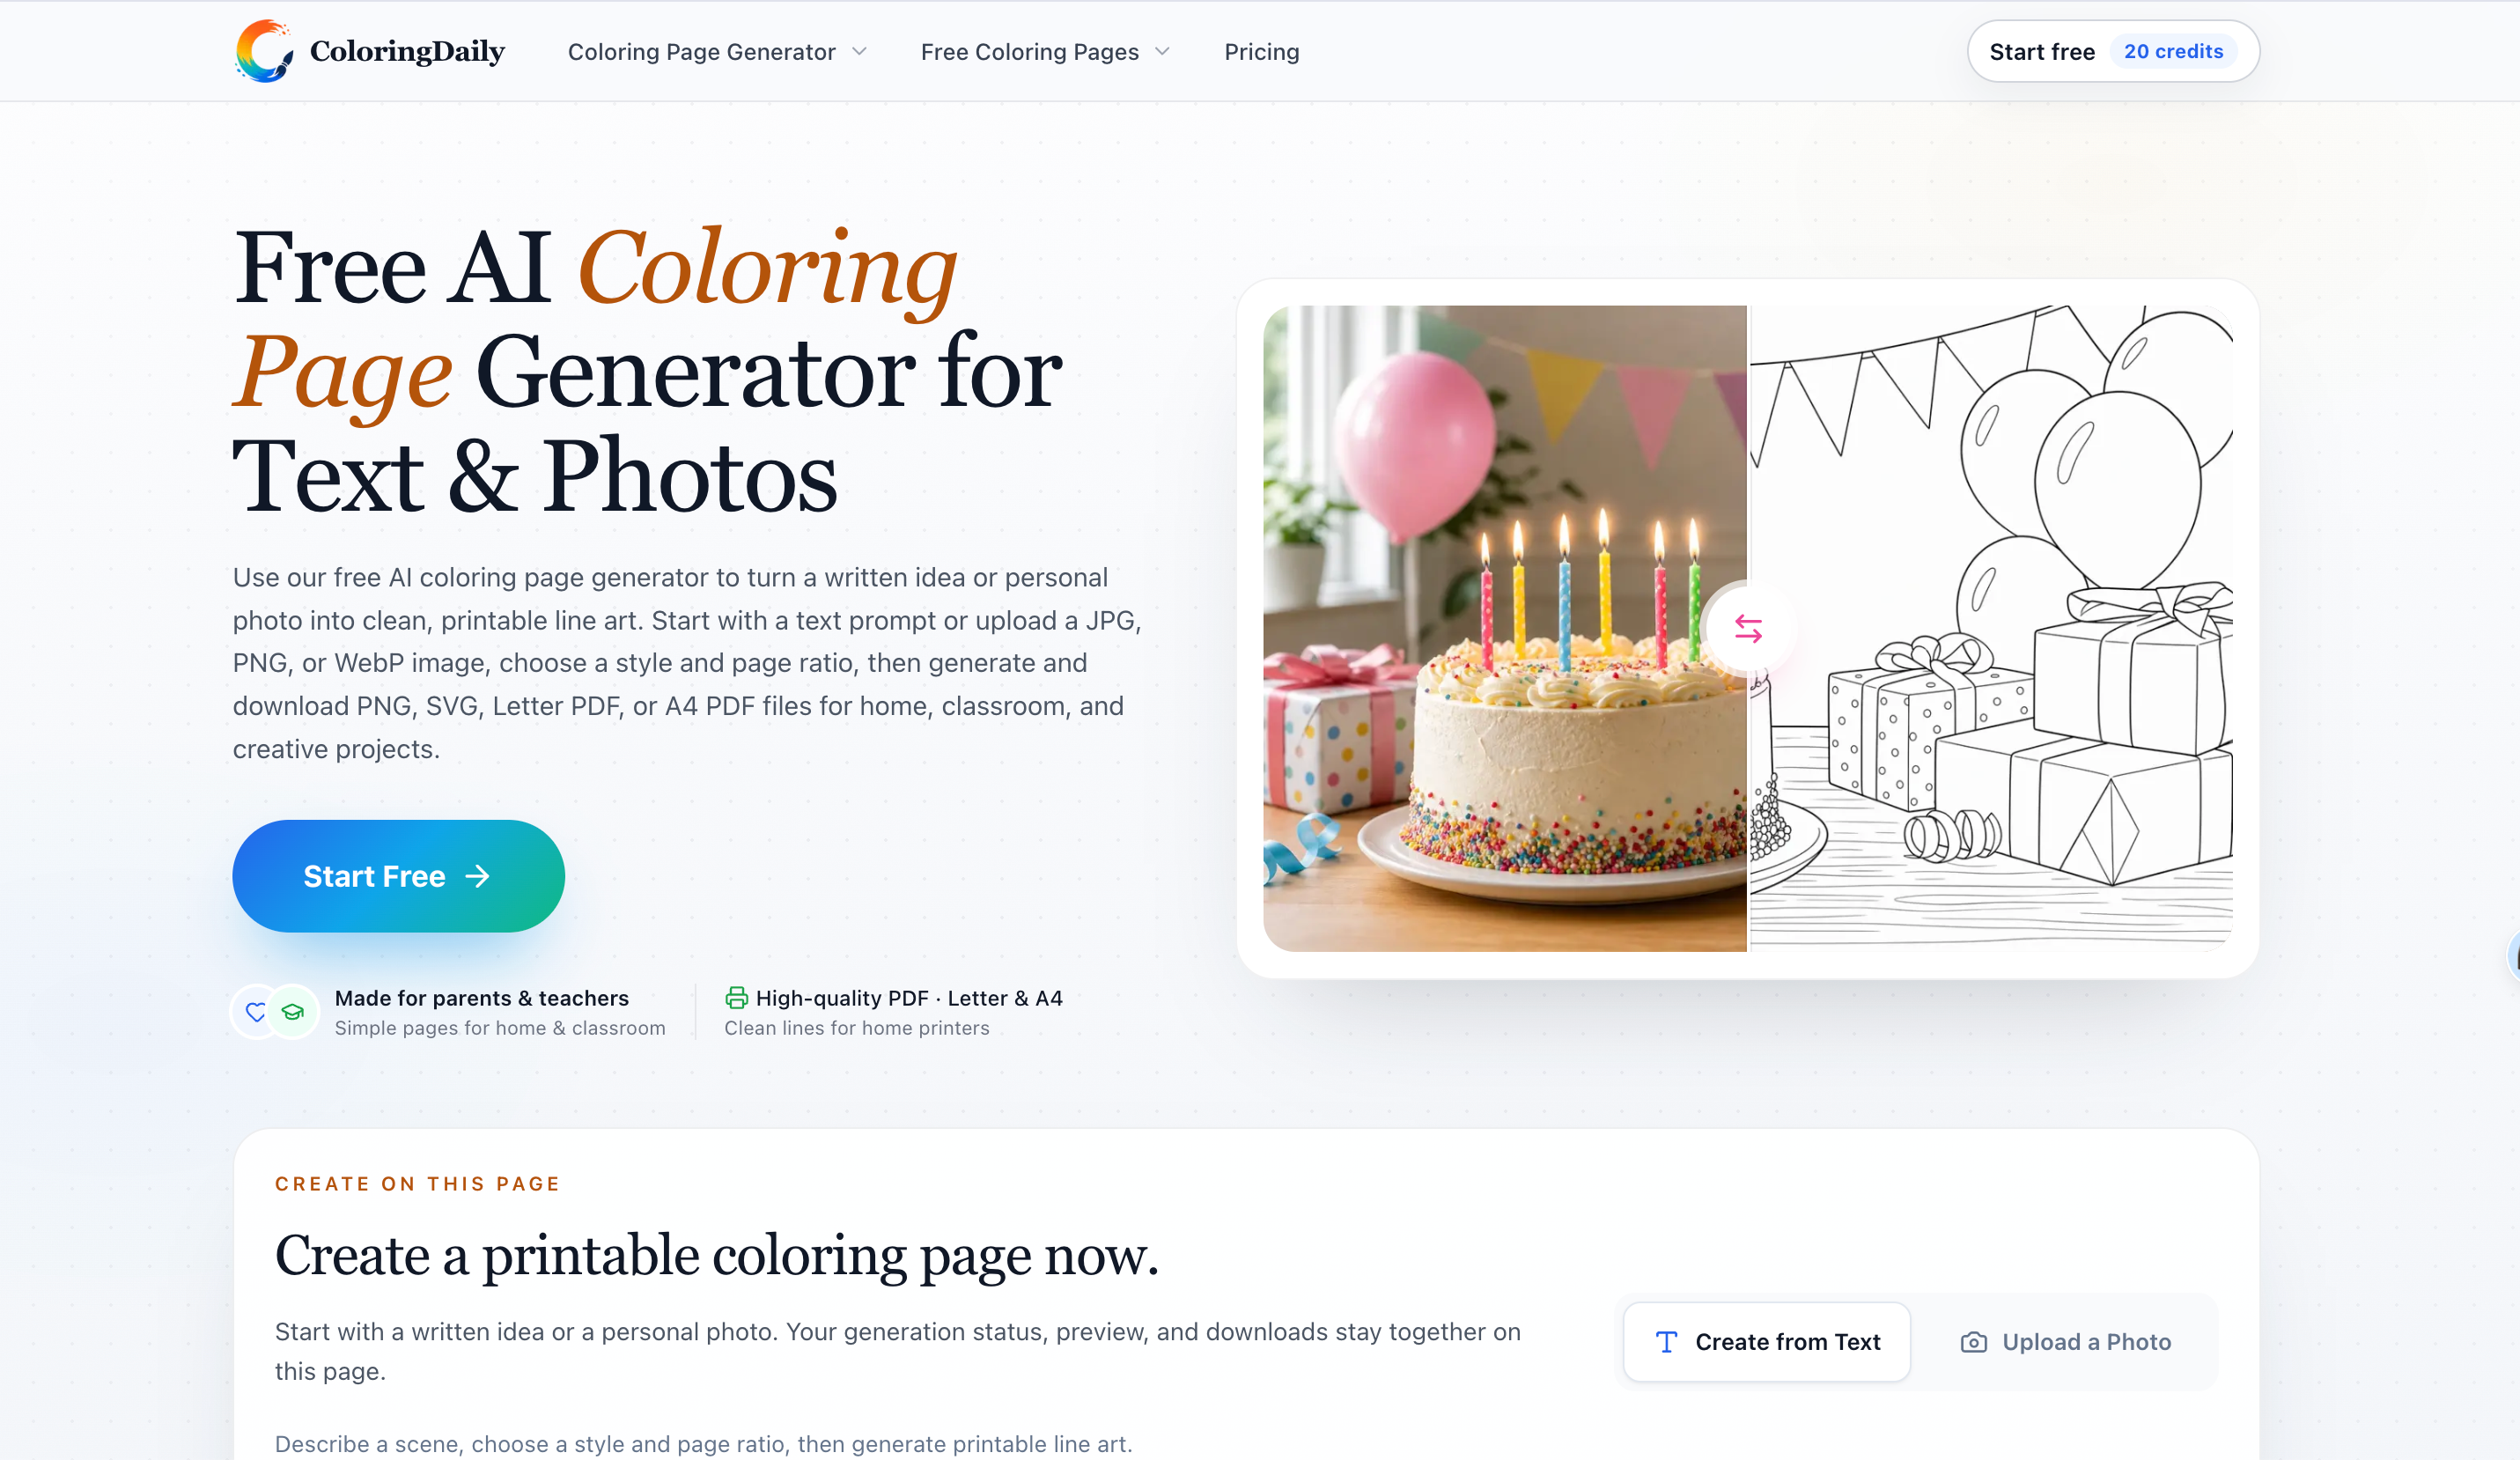Click the heart icon badge

pos(256,1012)
